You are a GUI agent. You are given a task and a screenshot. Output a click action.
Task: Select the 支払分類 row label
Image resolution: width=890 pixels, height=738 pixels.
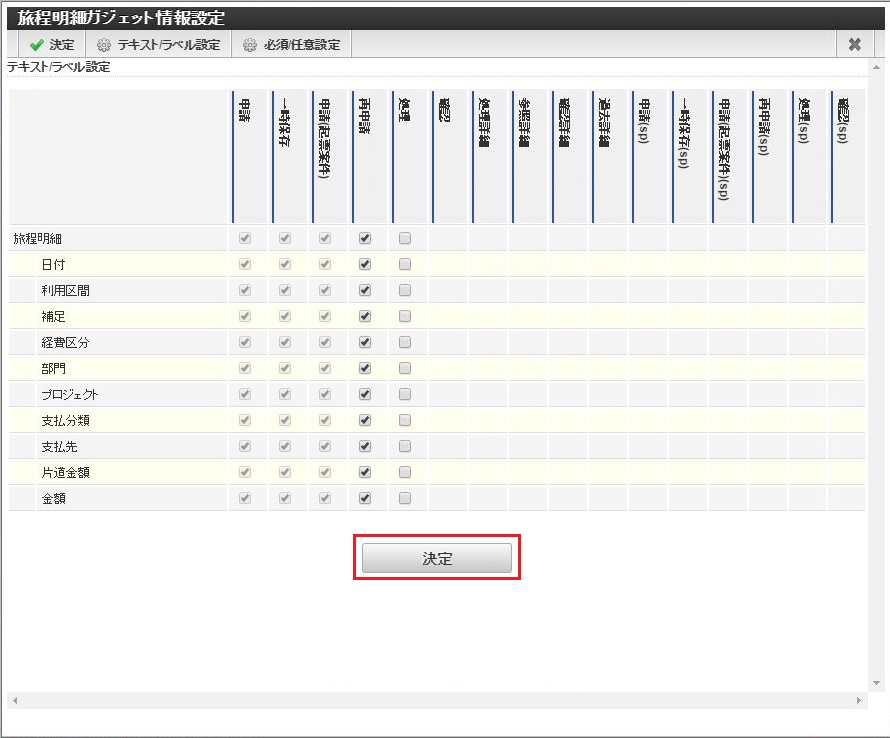point(65,421)
